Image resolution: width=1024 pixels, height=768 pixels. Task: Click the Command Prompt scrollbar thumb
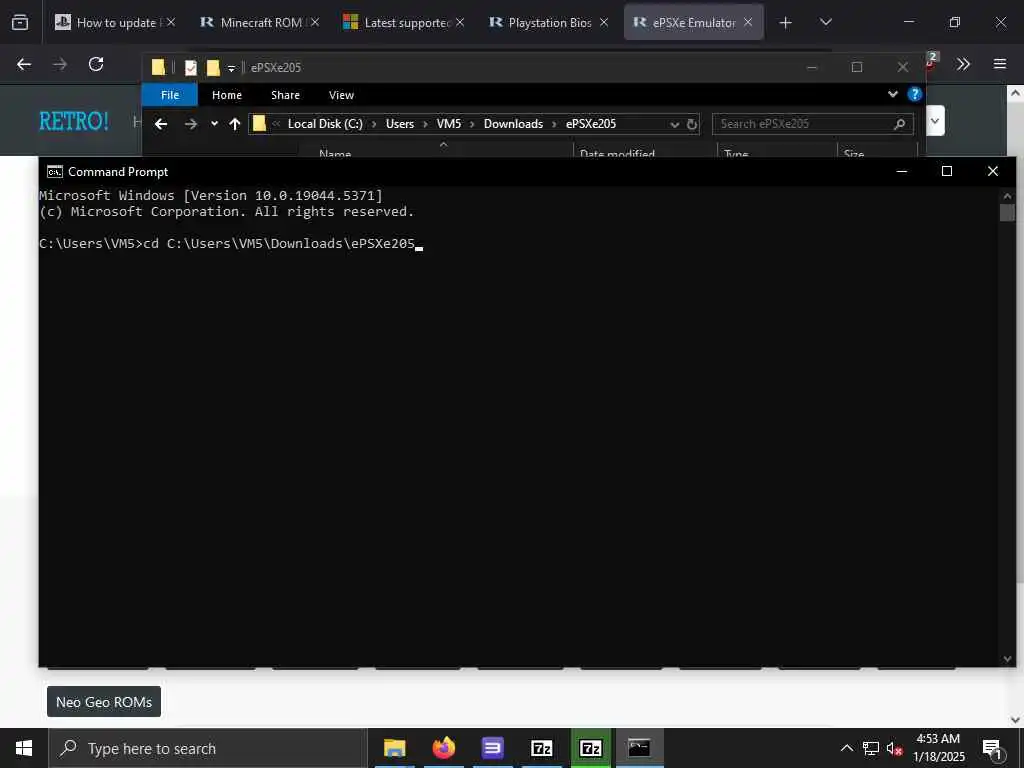[1007, 212]
